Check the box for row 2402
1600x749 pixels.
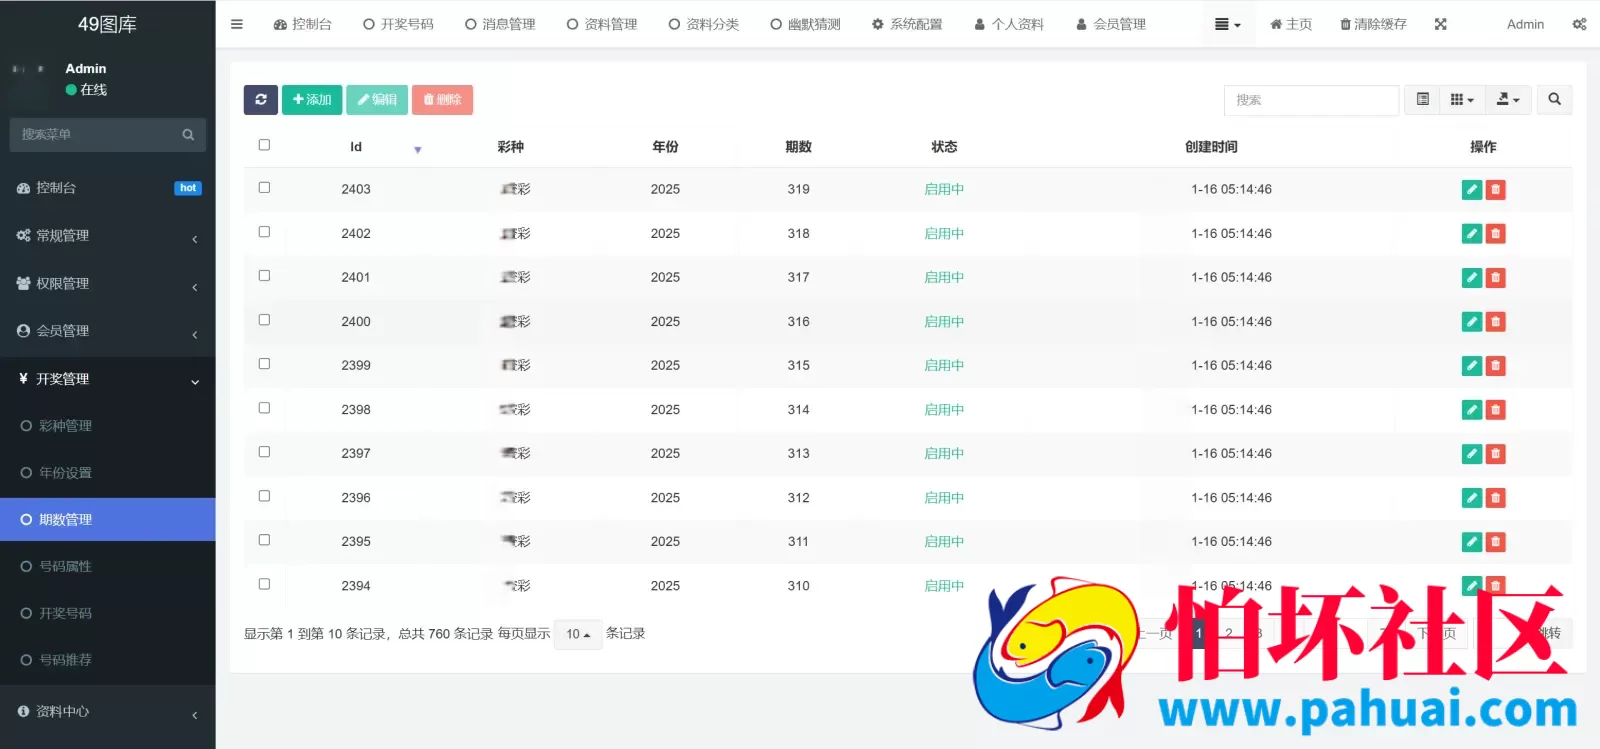tap(264, 232)
